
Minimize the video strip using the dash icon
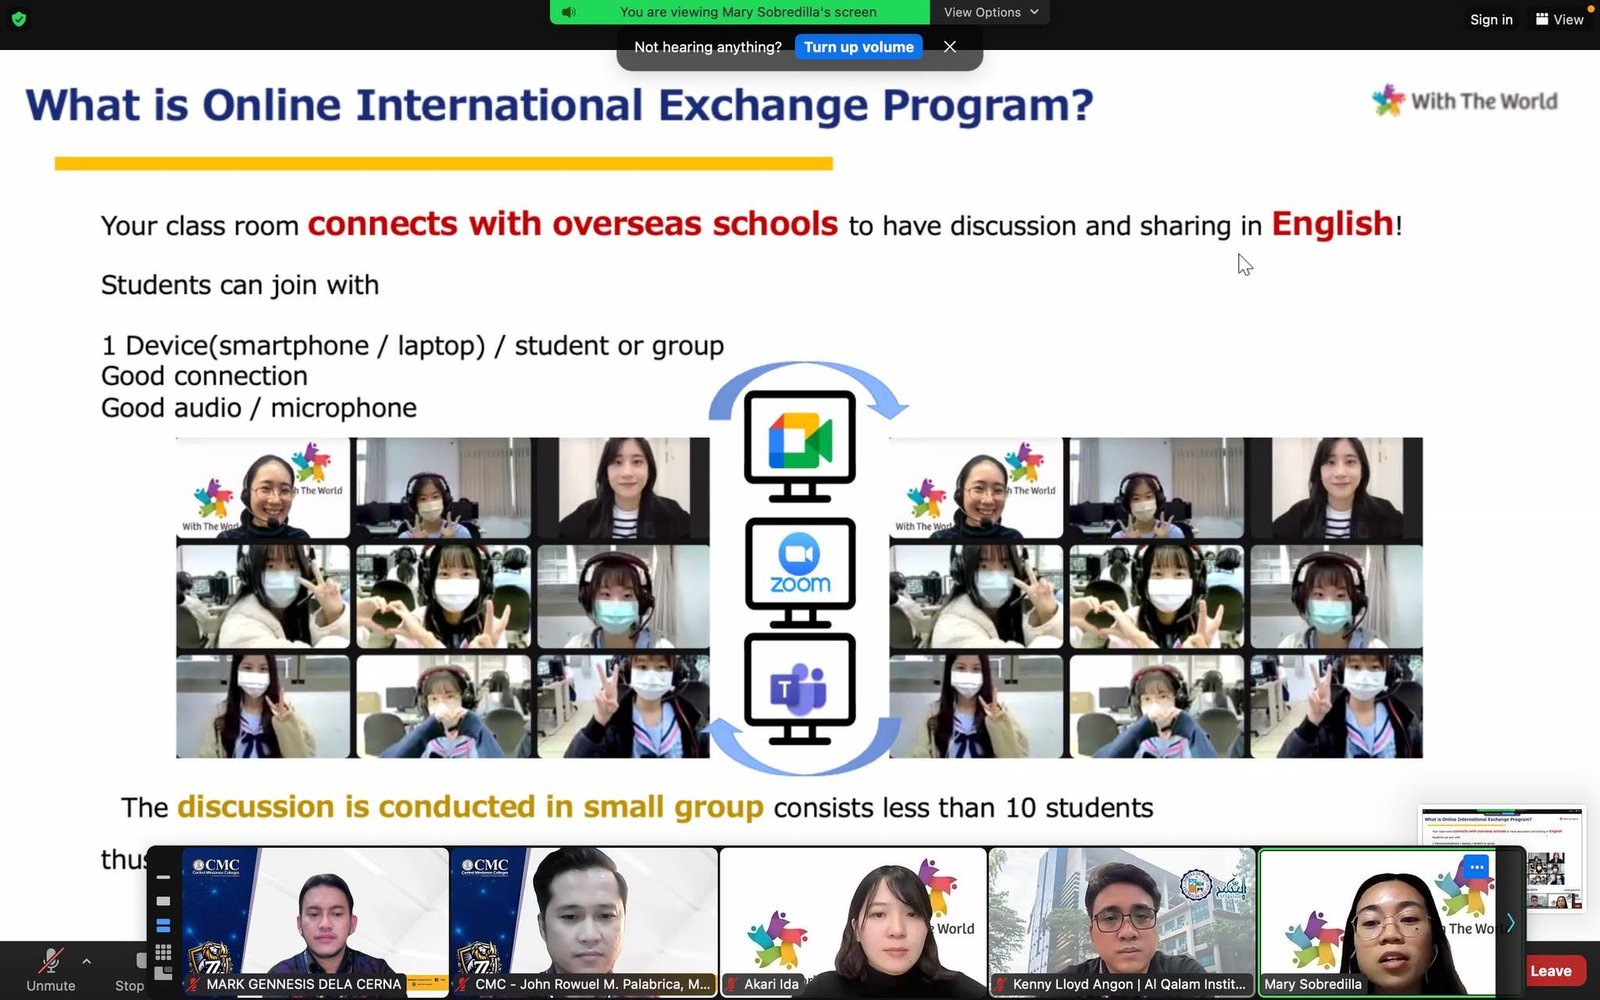(163, 877)
